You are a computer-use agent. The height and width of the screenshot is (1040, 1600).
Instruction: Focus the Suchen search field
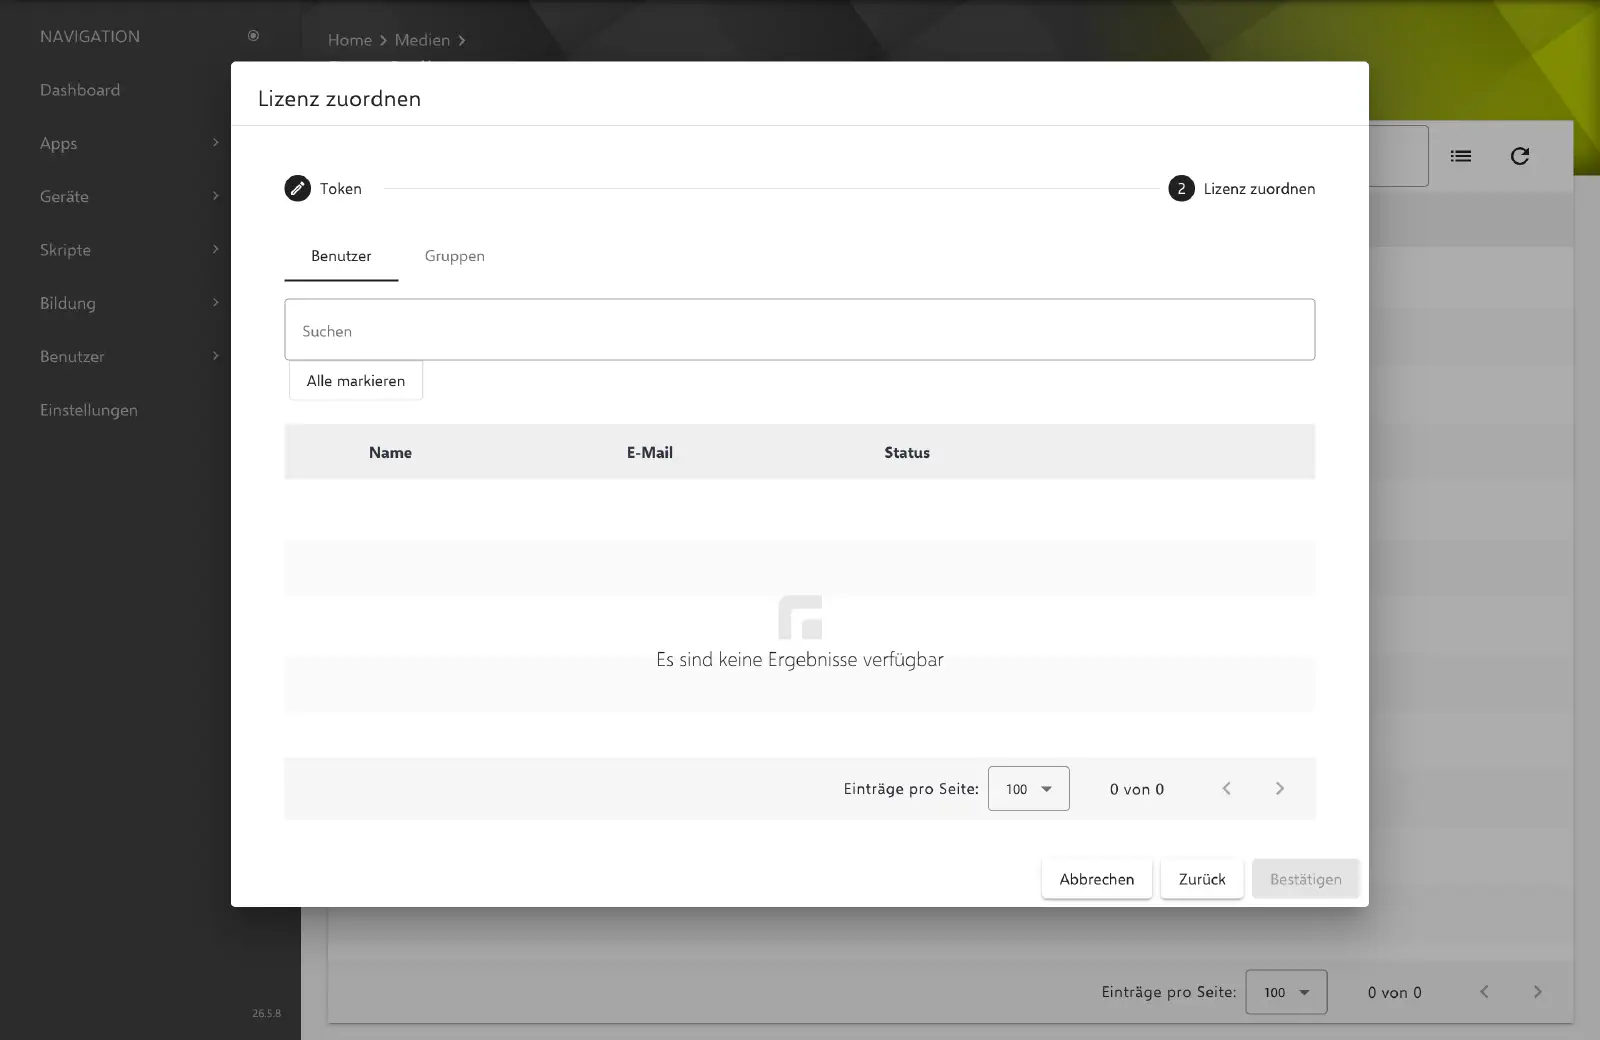tap(799, 330)
